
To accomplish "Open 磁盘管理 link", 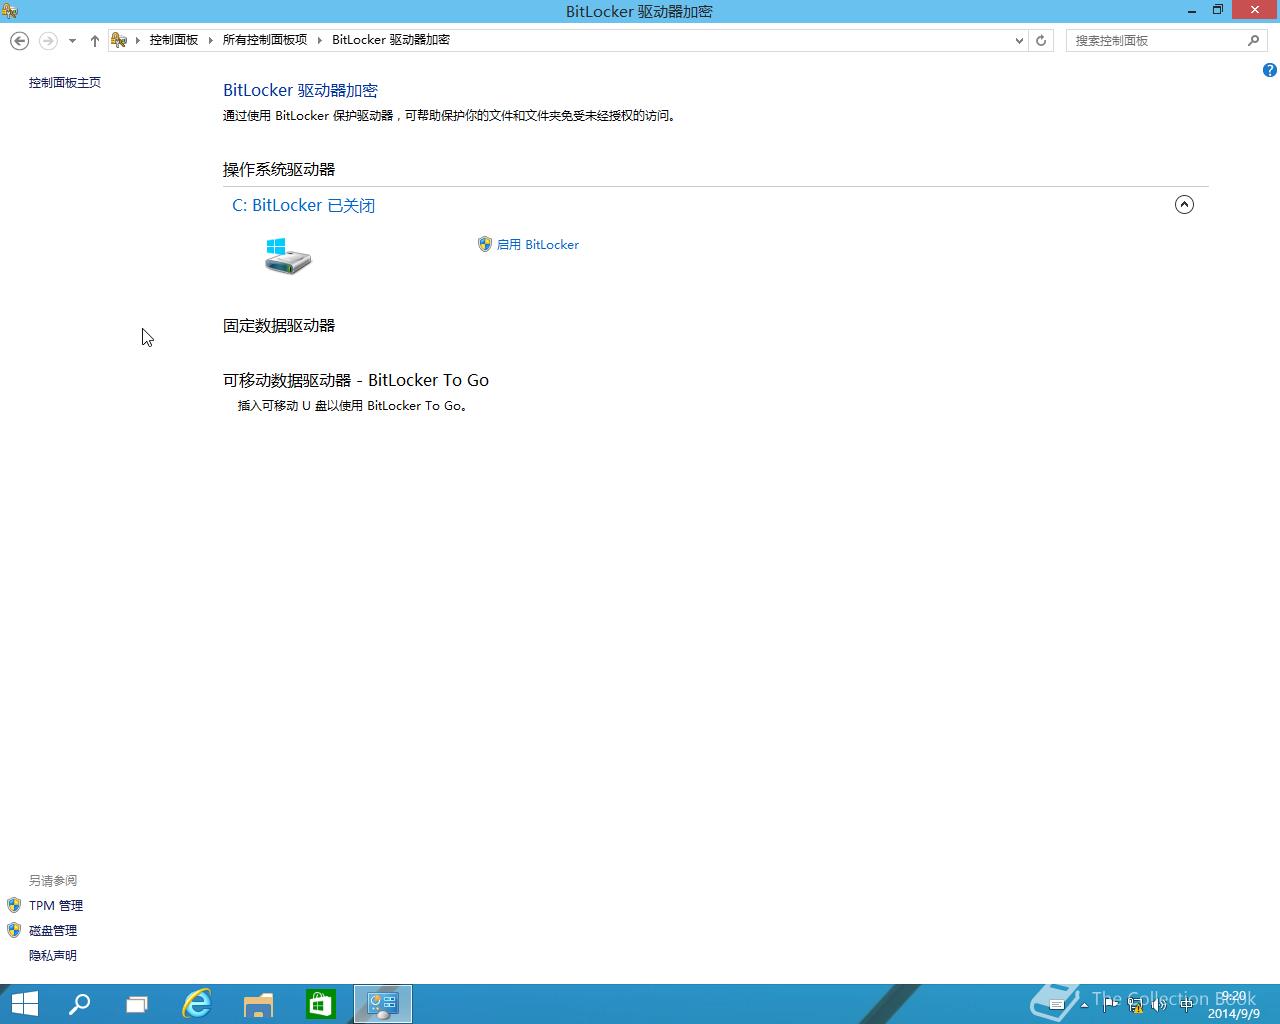I will (x=53, y=931).
